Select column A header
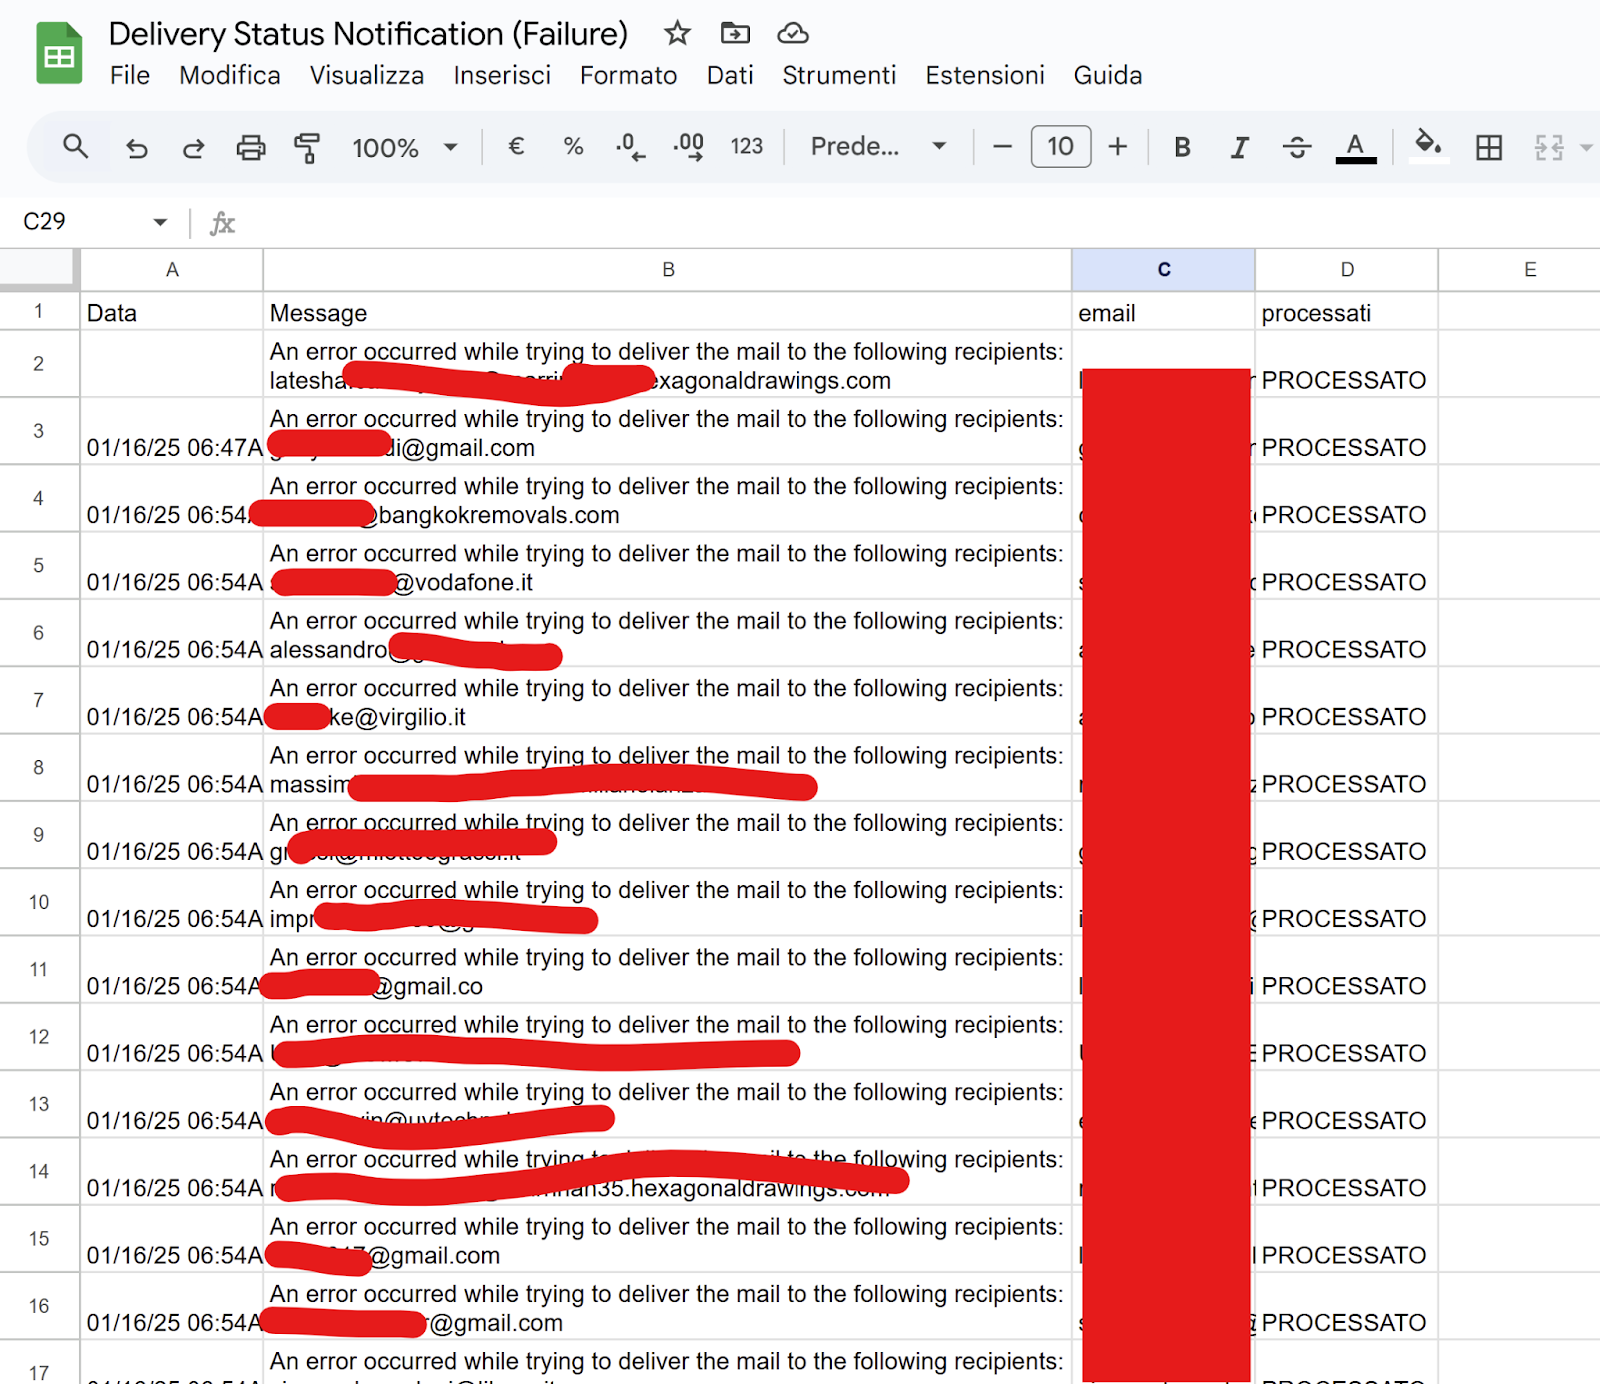The width and height of the screenshot is (1600, 1384). [172, 270]
